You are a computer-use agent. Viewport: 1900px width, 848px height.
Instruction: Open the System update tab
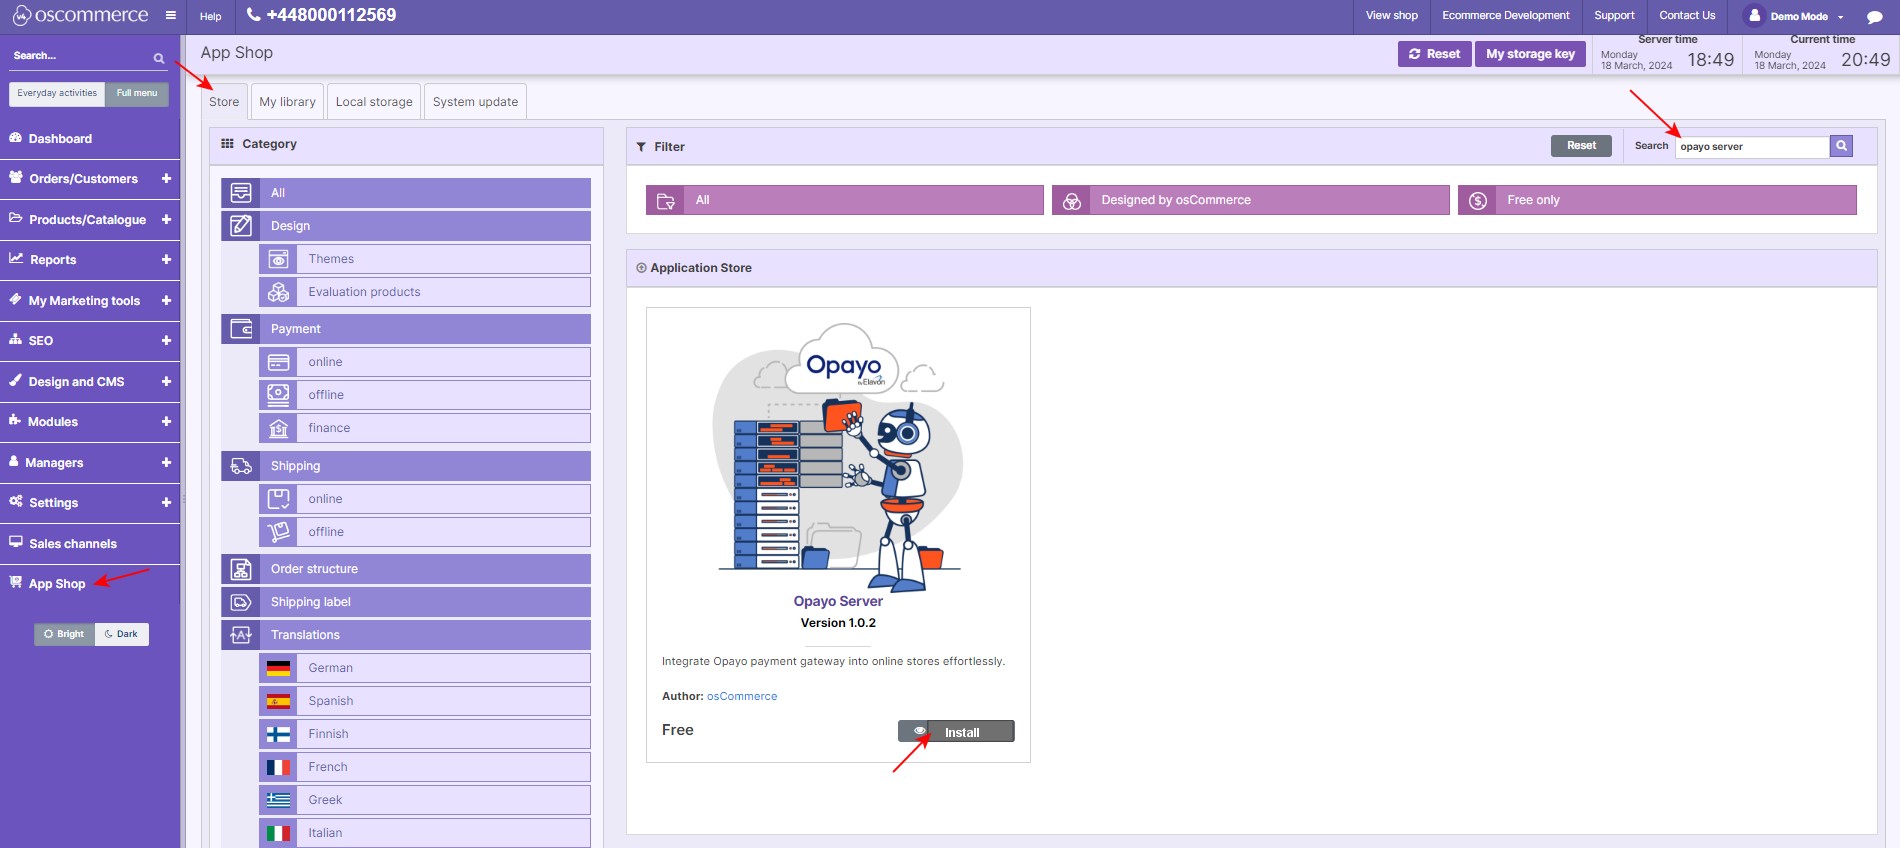(475, 102)
